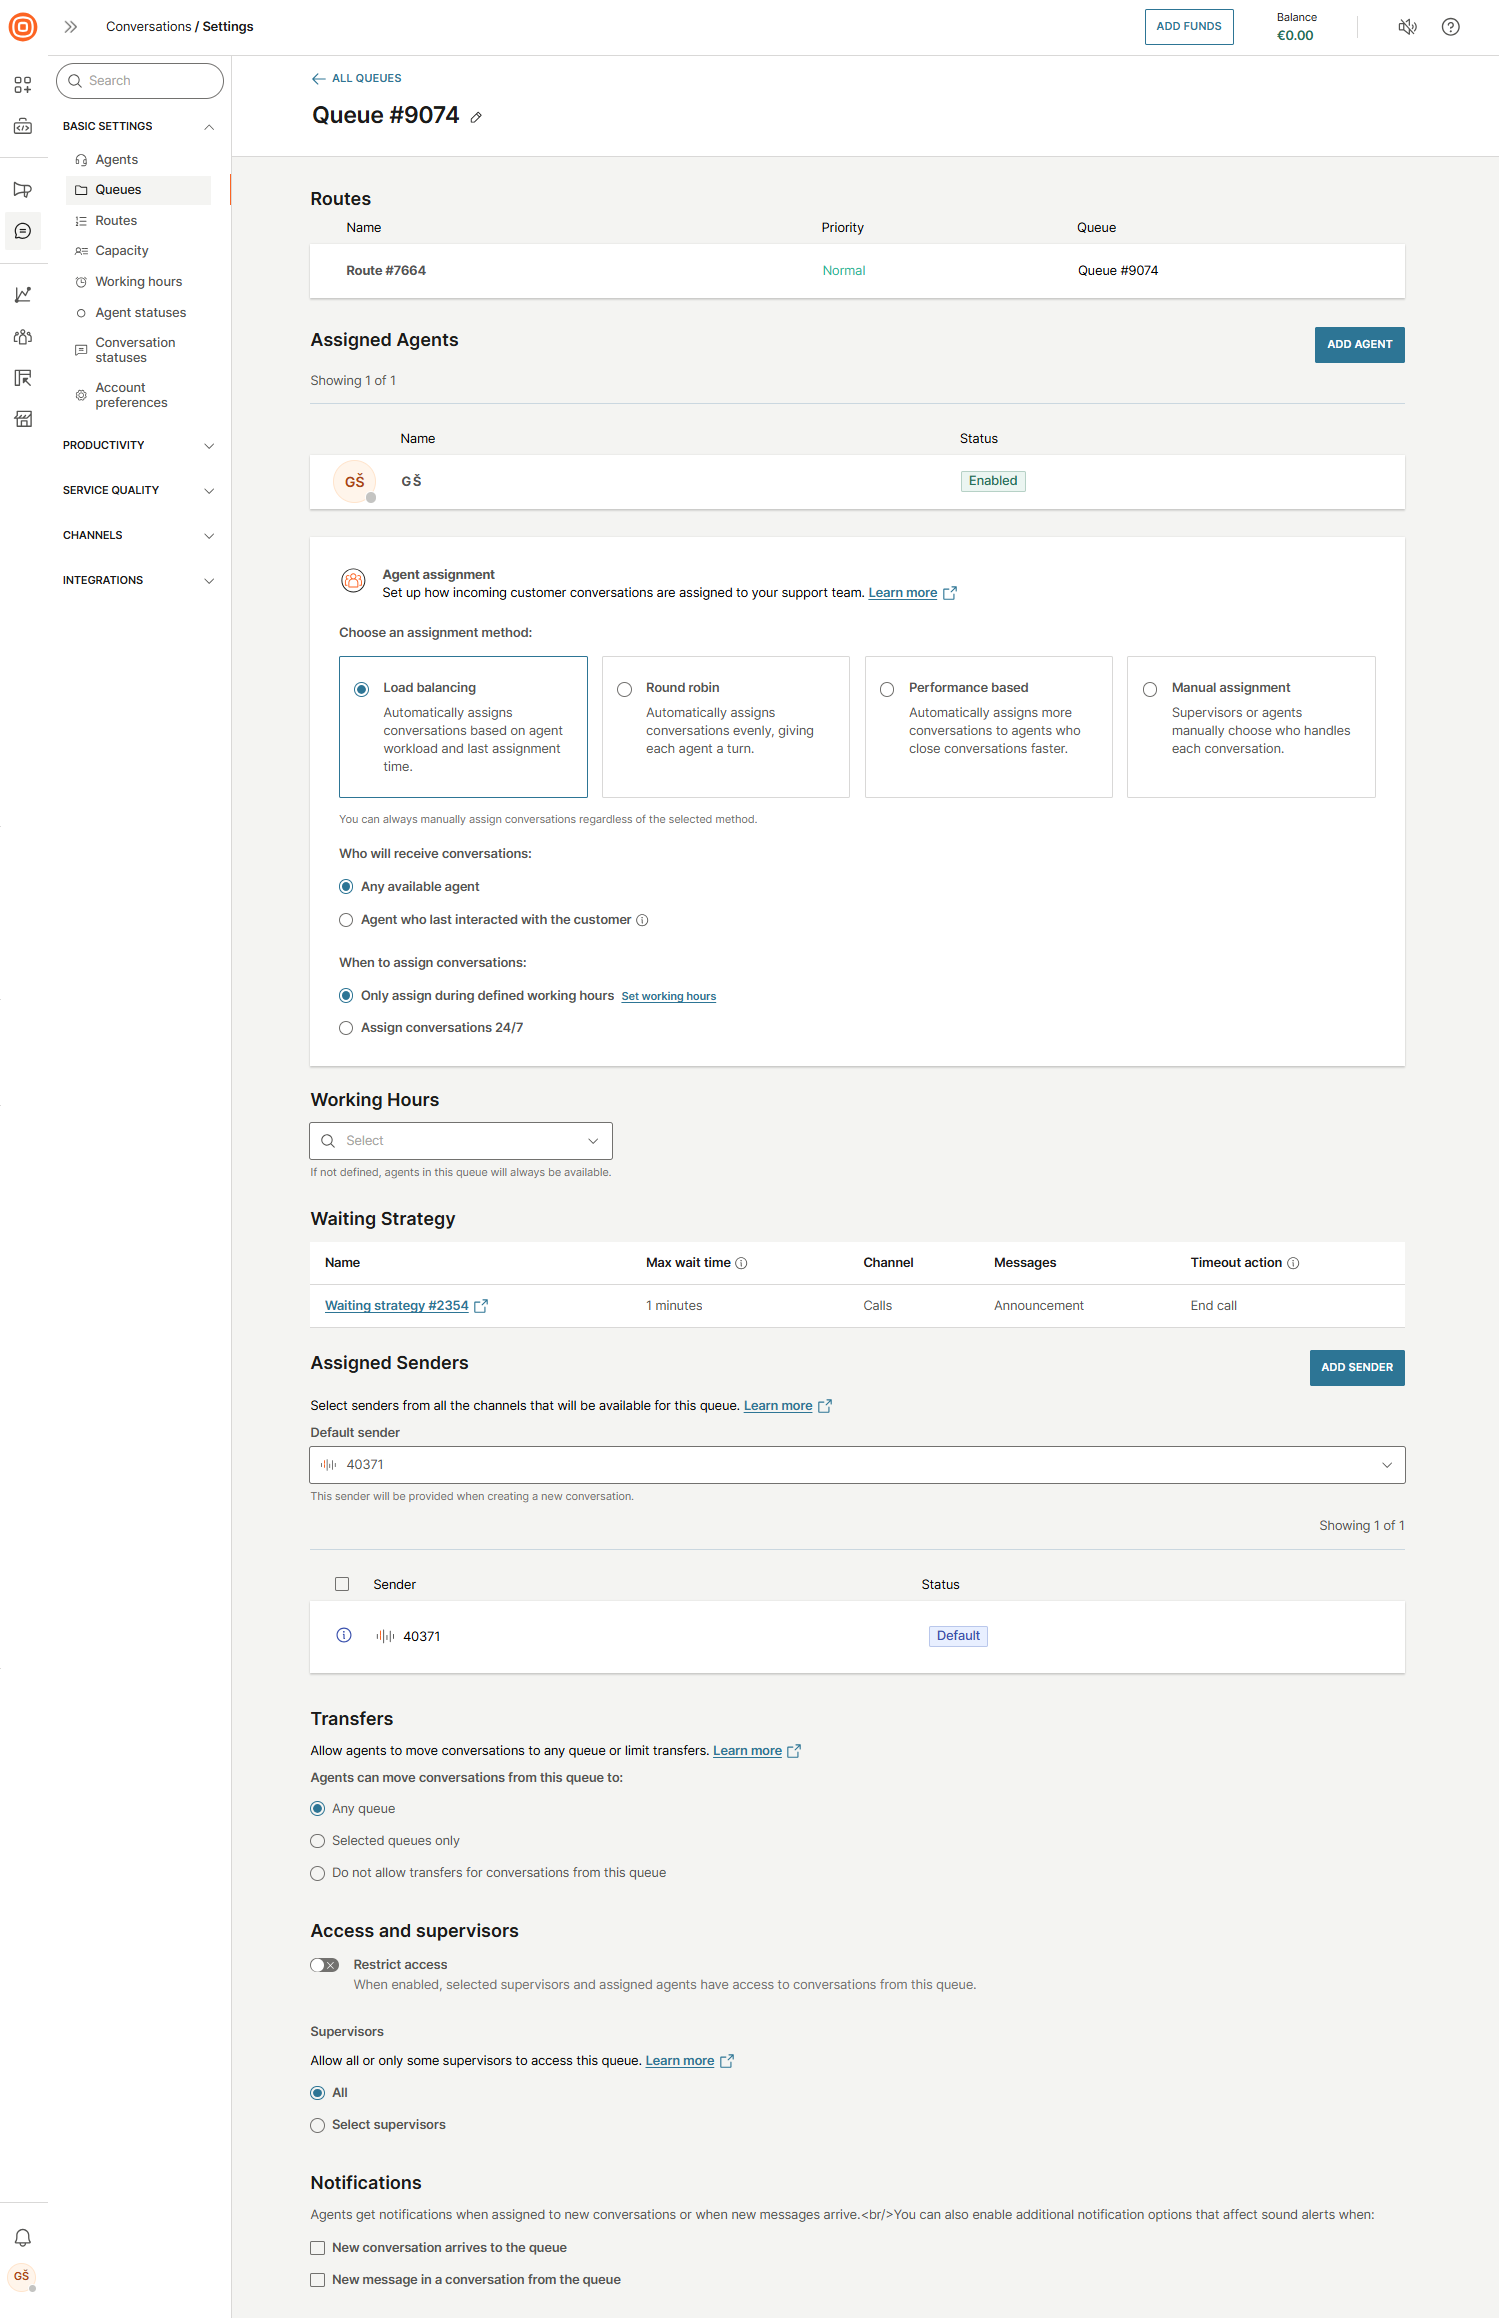The width and height of the screenshot is (1499, 2318).
Task: Collapse the BASIC SETTINGS section
Action: coord(139,127)
